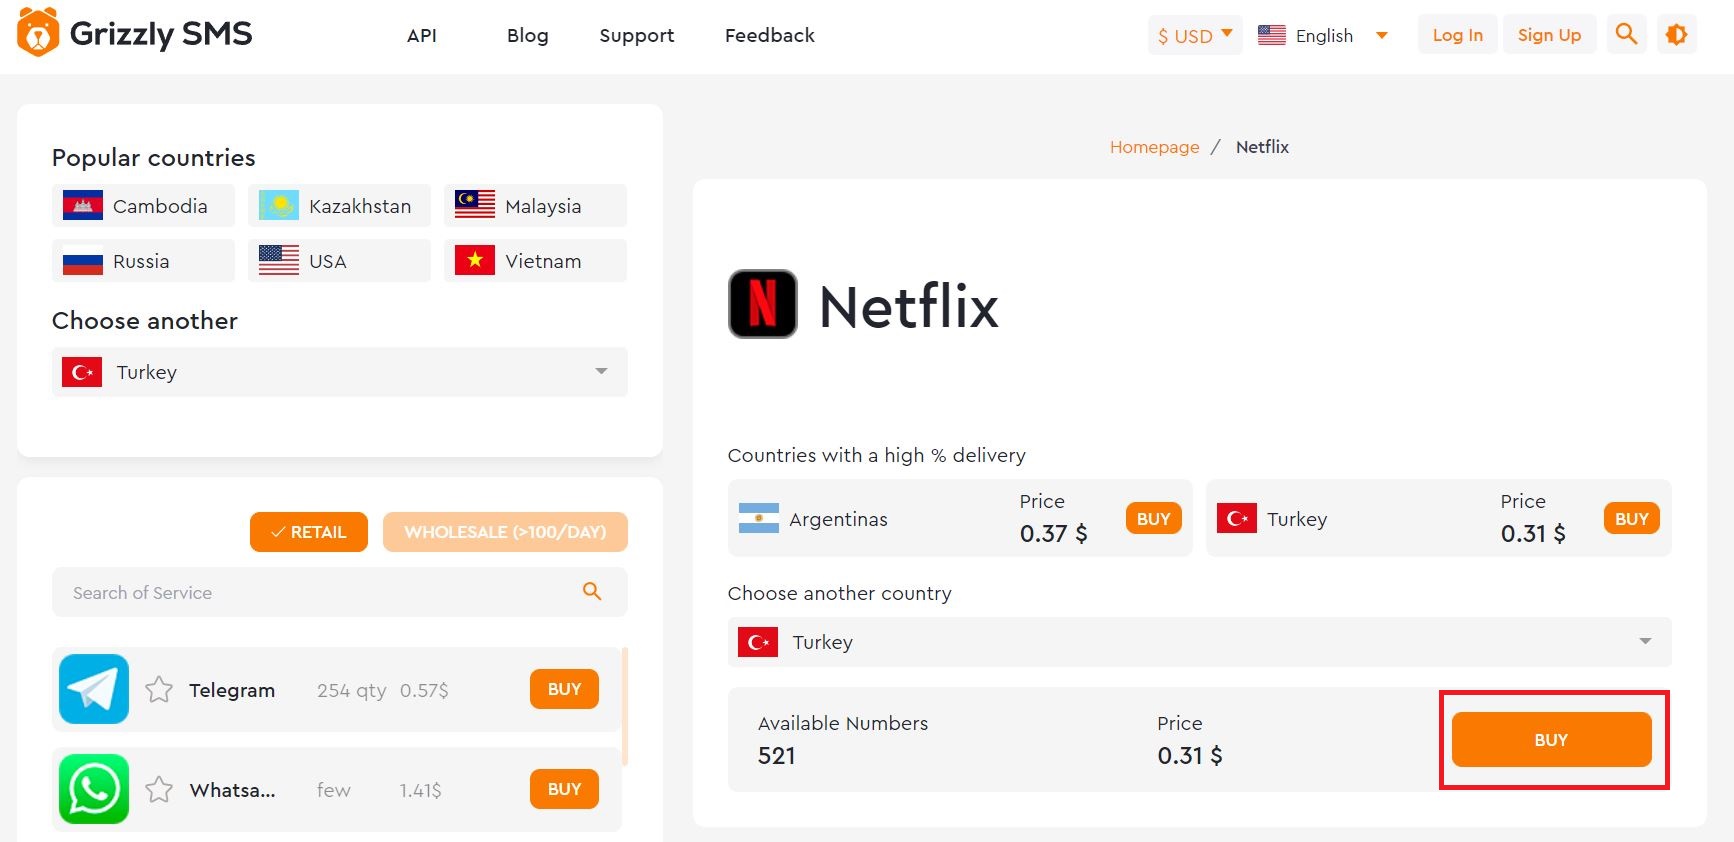Click the Grizzly SMS brand text
This screenshot has height=842, width=1734.
pyautogui.click(x=161, y=34)
